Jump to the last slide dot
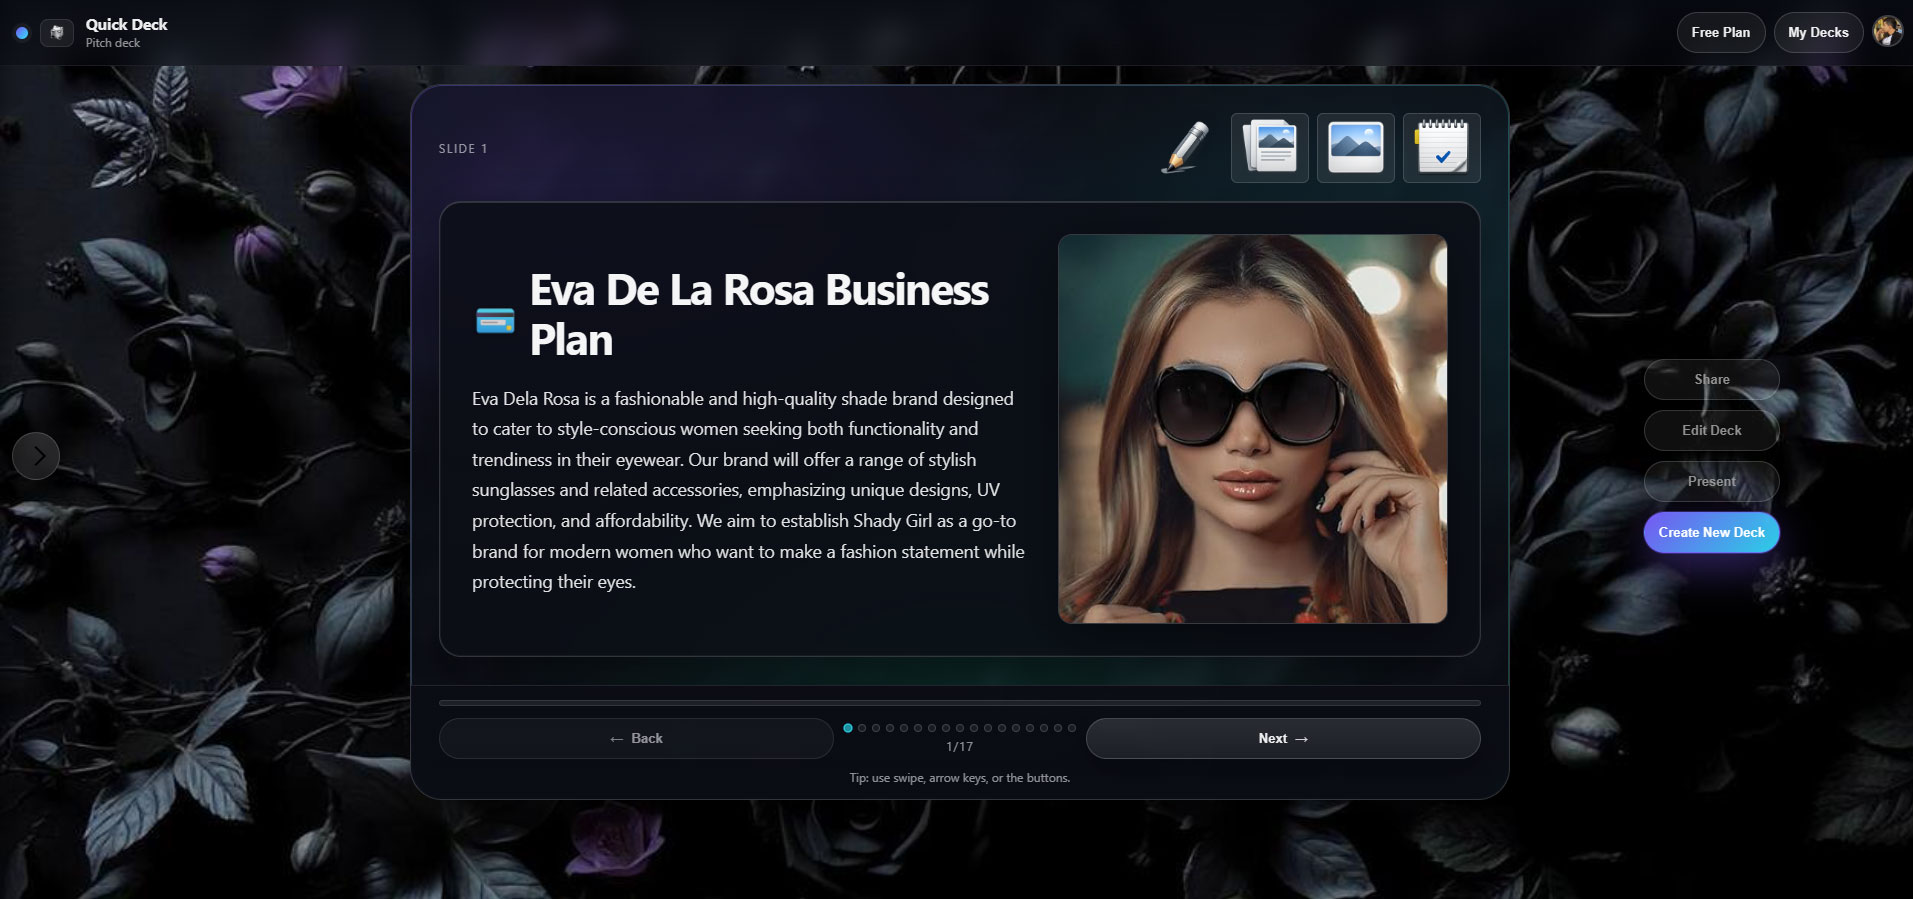 (1072, 728)
